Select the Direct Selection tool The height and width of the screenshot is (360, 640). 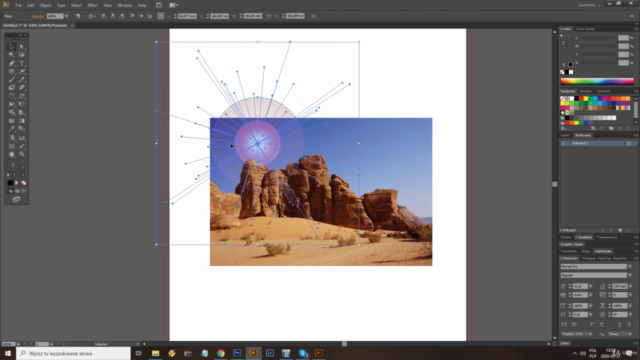click(22, 47)
